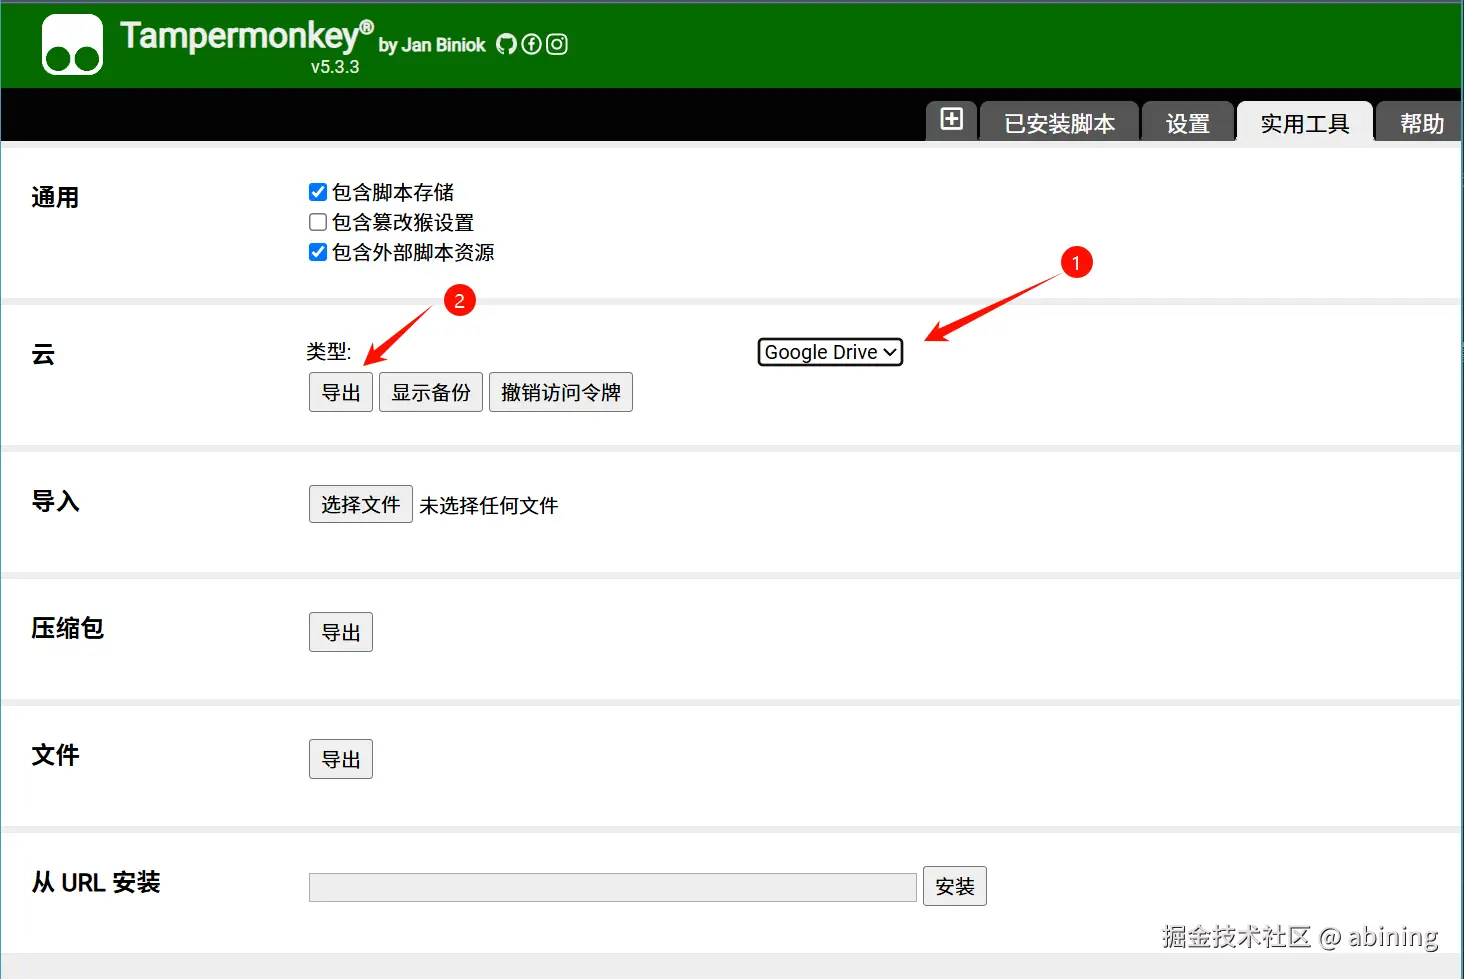Enable 包含篡改猴设置 checkbox
Screen dimensions: 1464x979
tap(318, 222)
